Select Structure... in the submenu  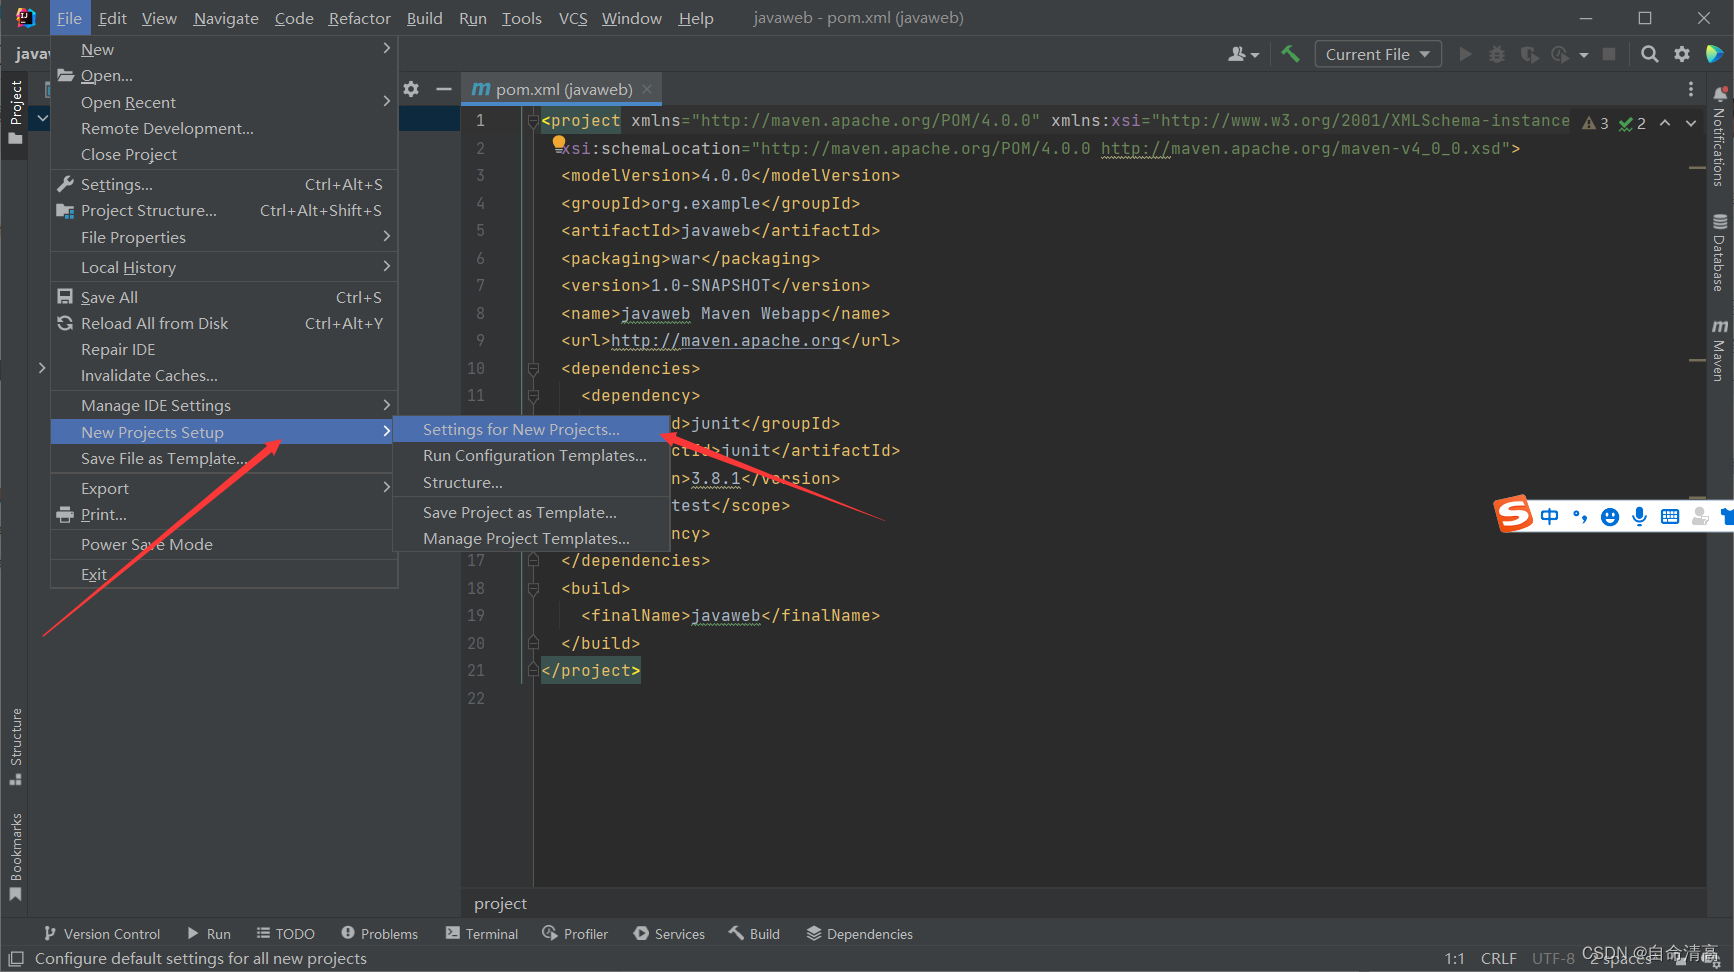[531, 482]
